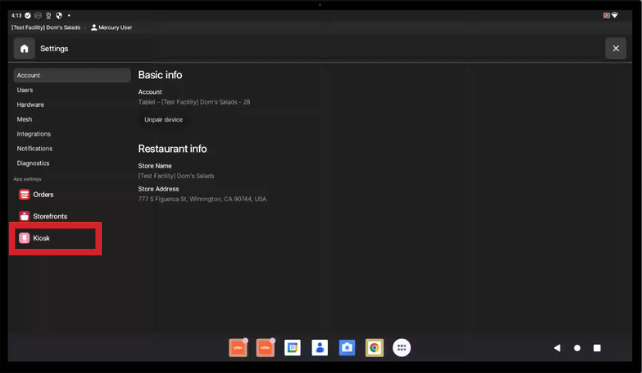This screenshot has height=373, width=642.
Task: Open the Camera app in the taskbar
Action: [347, 348]
